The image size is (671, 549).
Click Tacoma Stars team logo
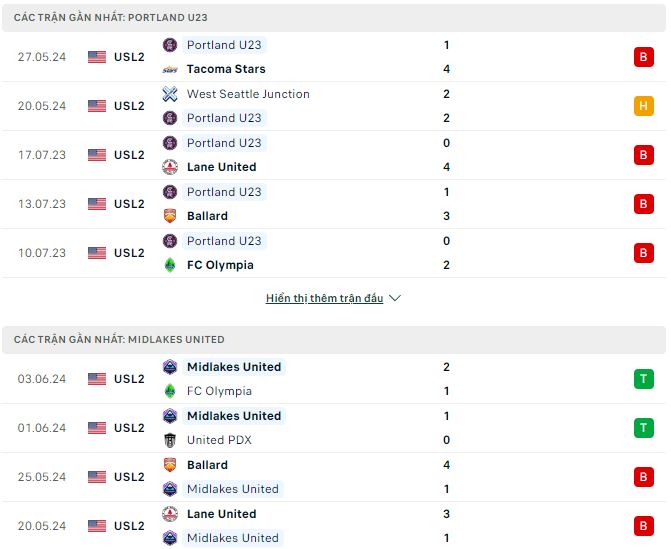click(170, 69)
